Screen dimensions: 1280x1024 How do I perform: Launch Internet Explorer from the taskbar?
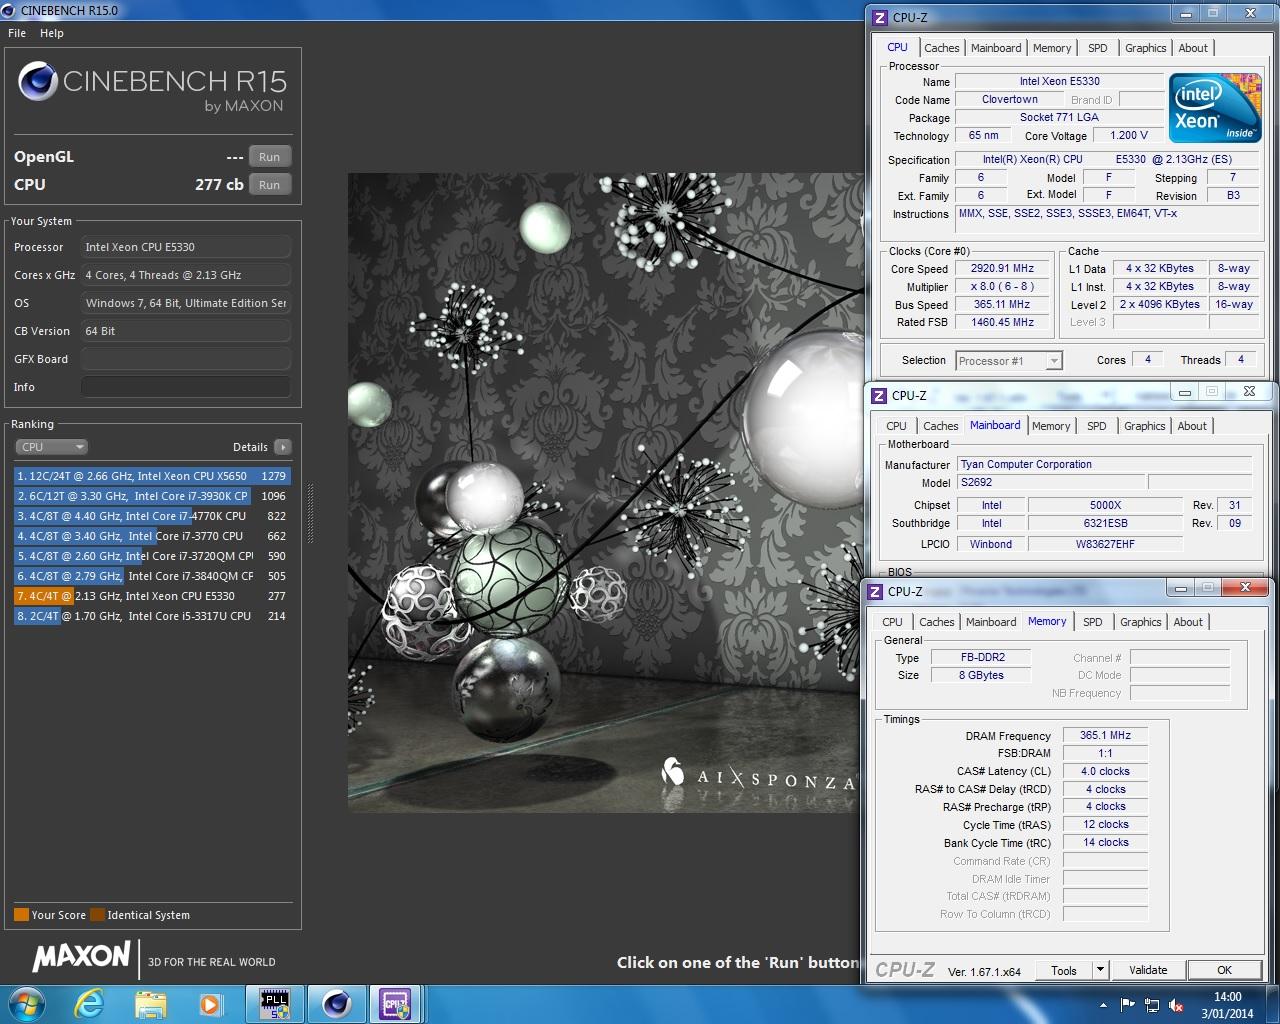pyautogui.click(x=90, y=1004)
